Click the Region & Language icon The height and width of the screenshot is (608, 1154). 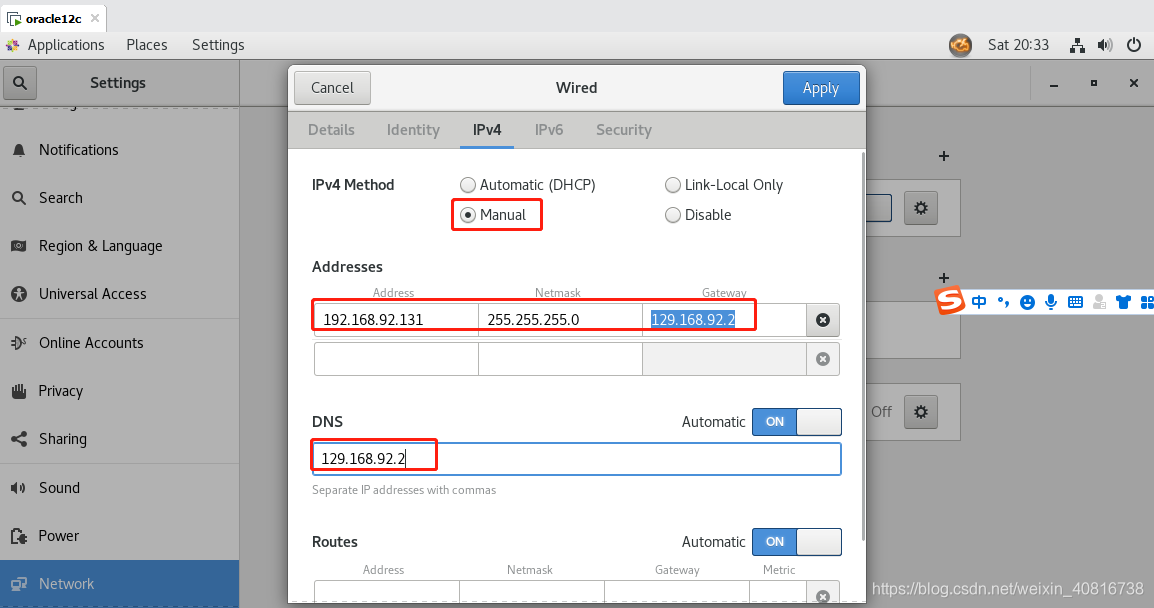point(19,246)
